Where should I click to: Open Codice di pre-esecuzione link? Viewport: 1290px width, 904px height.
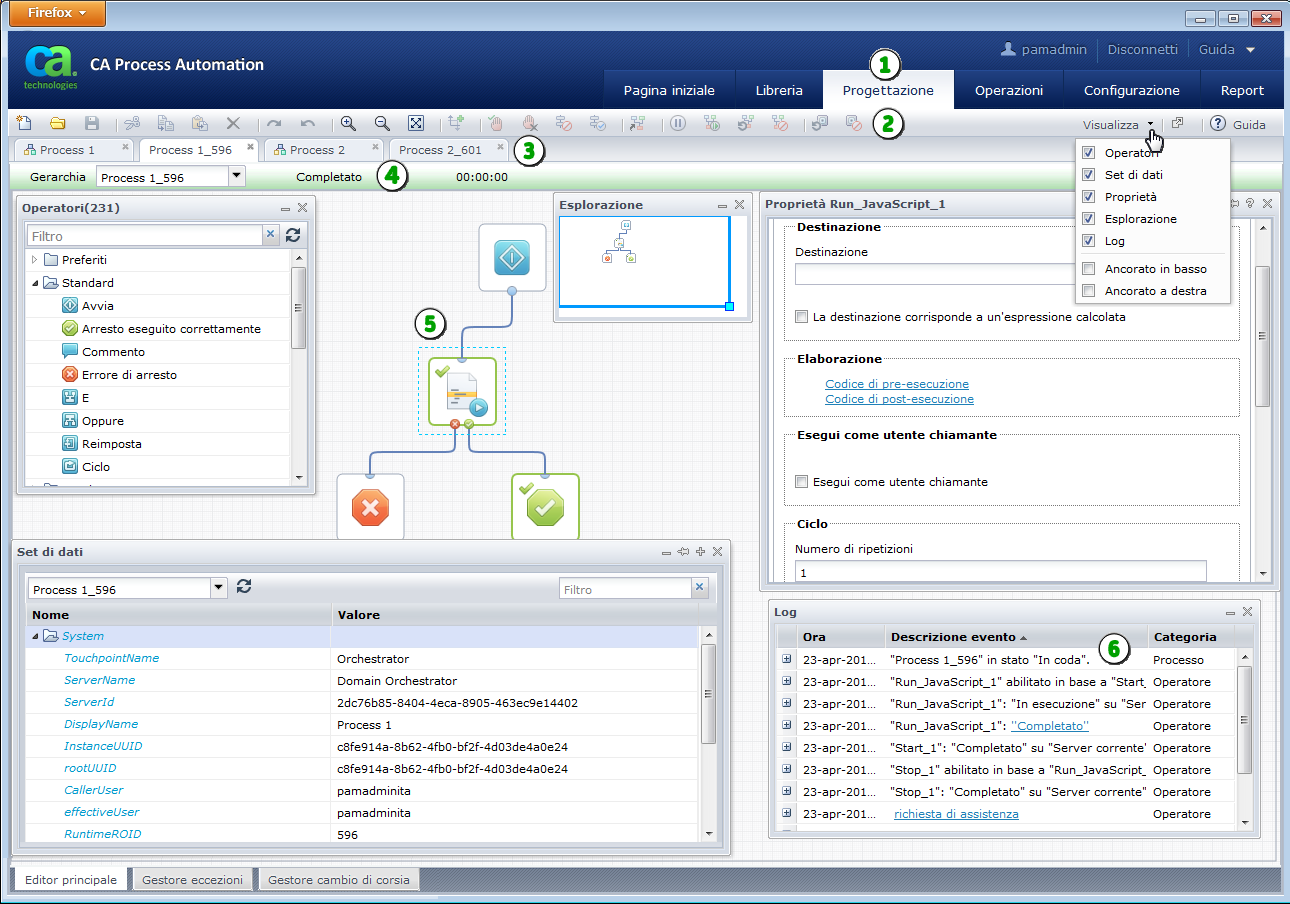(896, 384)
